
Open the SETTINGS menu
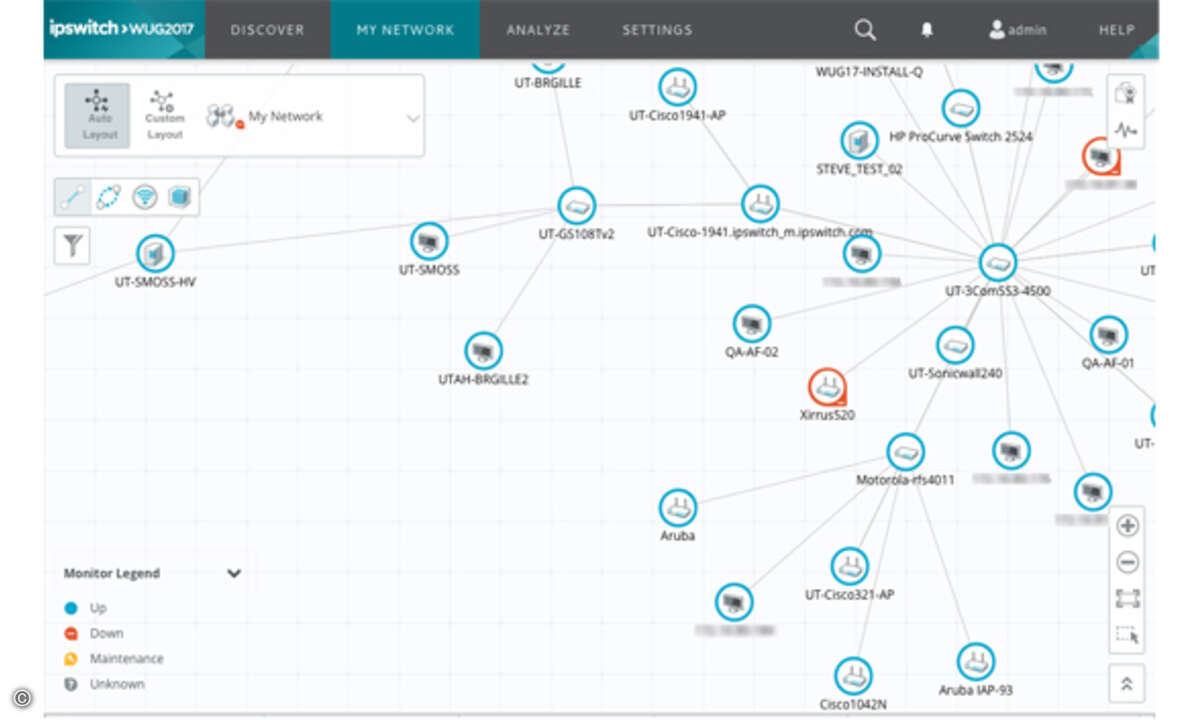pos(657,30)
